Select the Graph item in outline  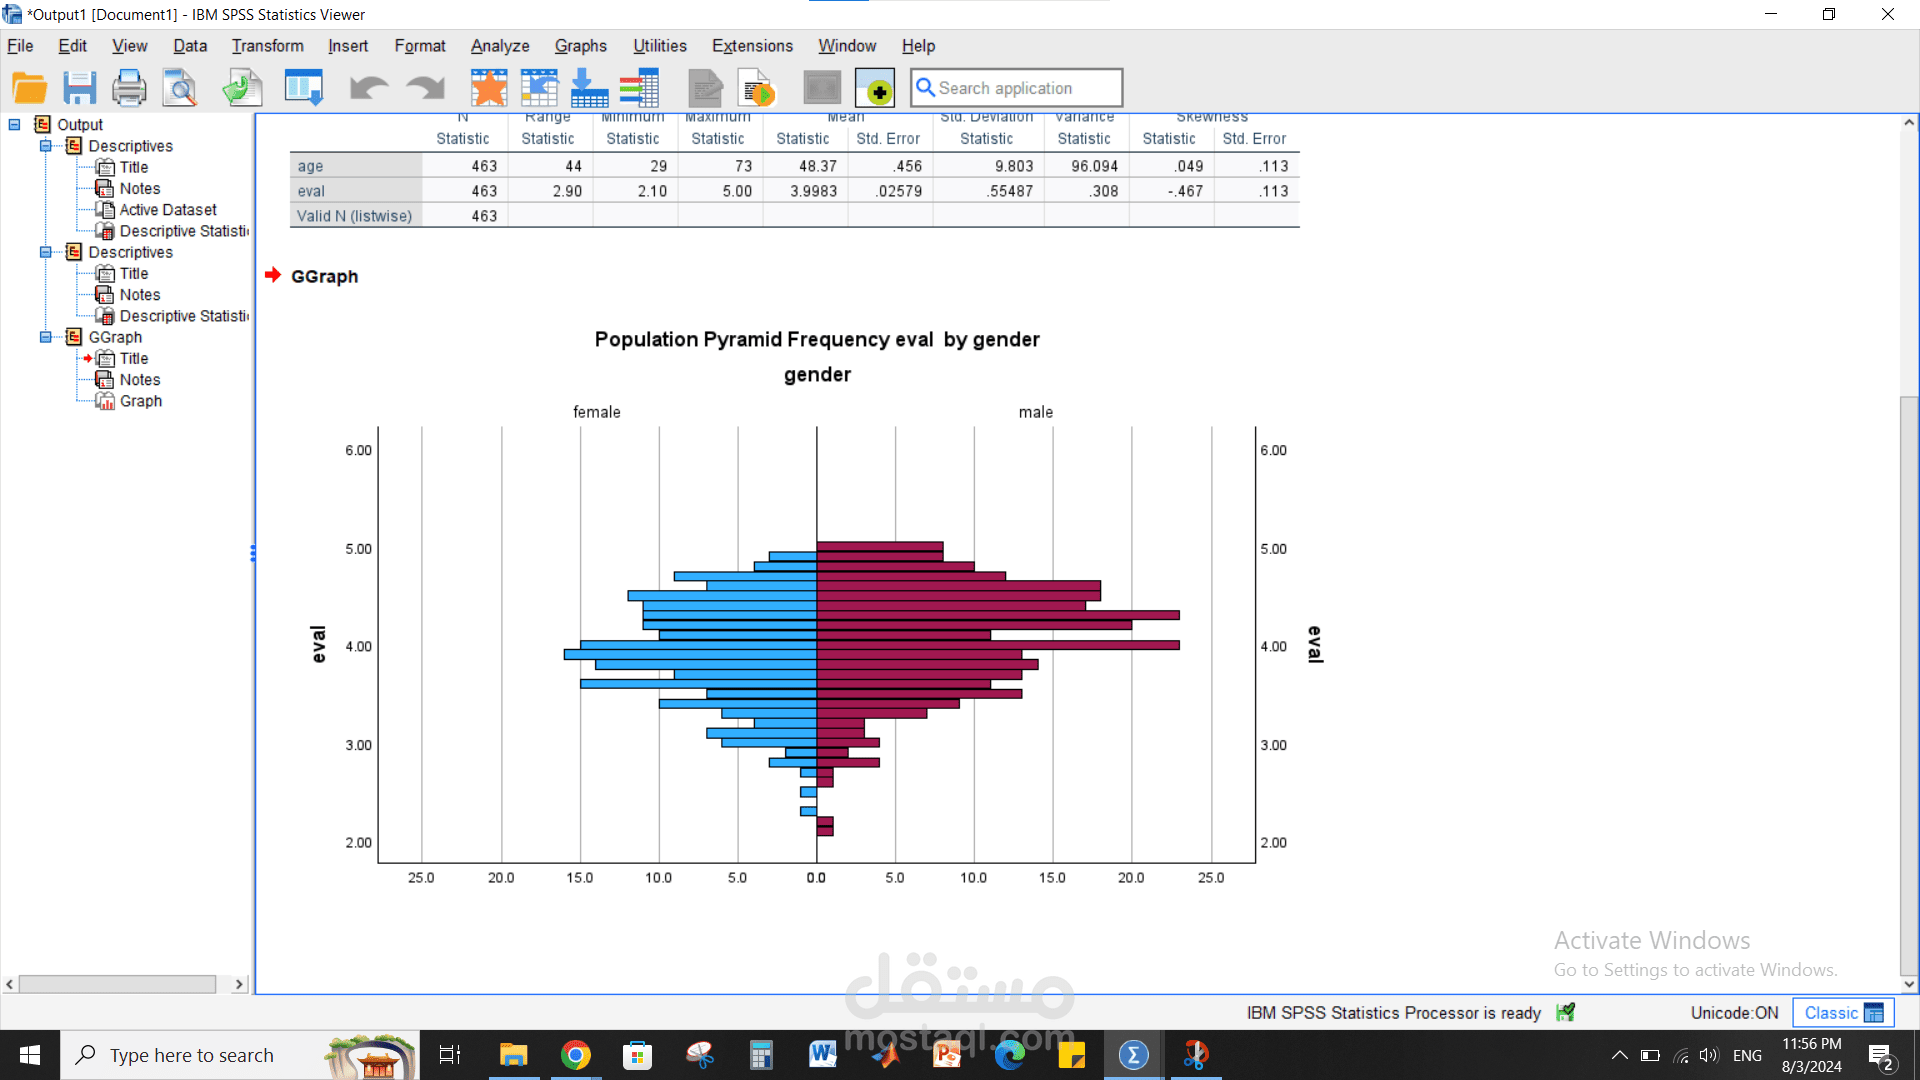140,401
